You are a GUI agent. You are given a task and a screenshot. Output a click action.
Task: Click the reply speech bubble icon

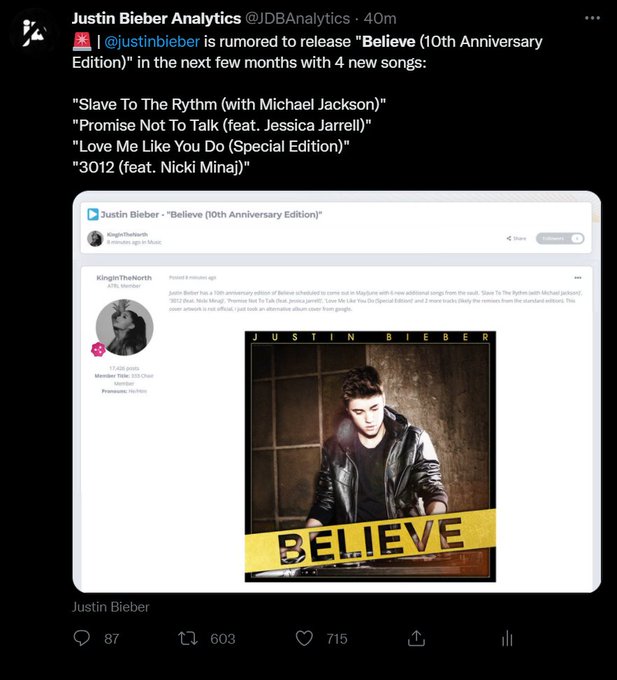[82, 638]
